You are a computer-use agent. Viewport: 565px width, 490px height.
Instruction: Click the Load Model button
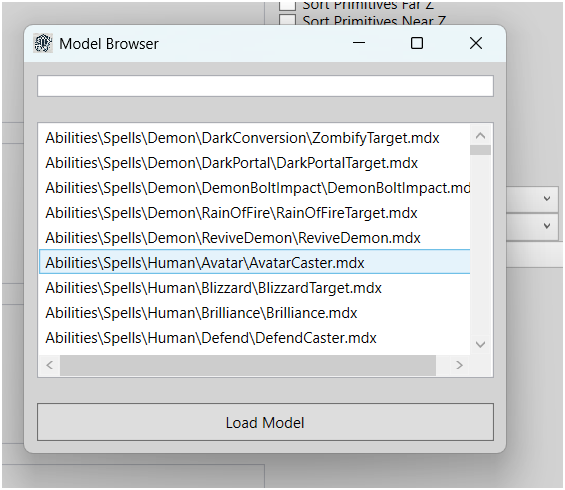tap(265, 422)
